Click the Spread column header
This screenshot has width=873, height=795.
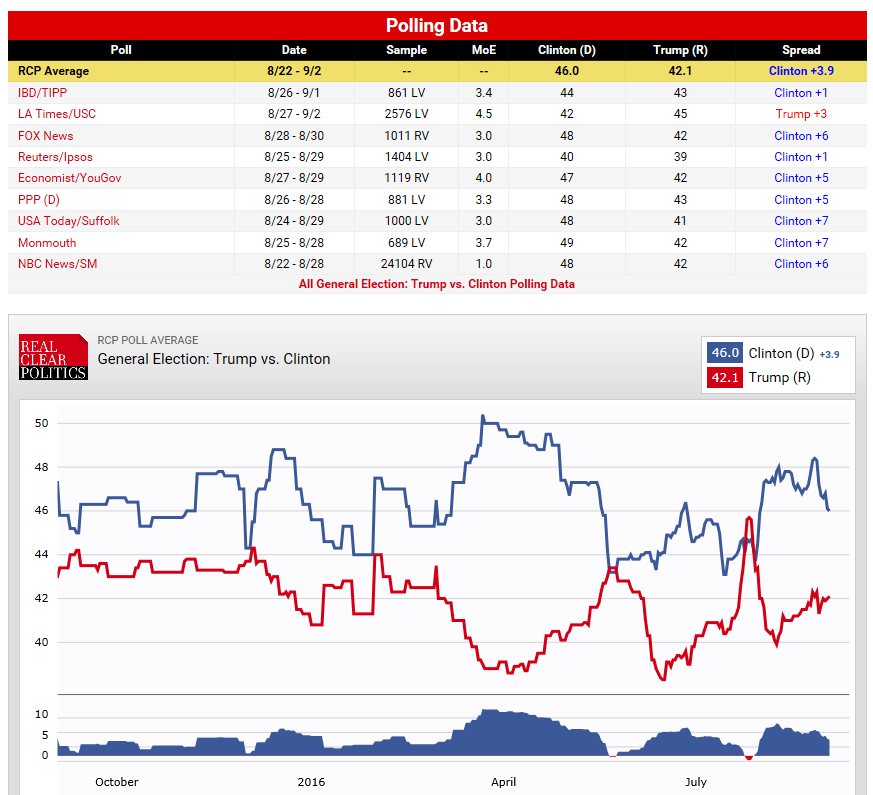[x=801, y=50]
